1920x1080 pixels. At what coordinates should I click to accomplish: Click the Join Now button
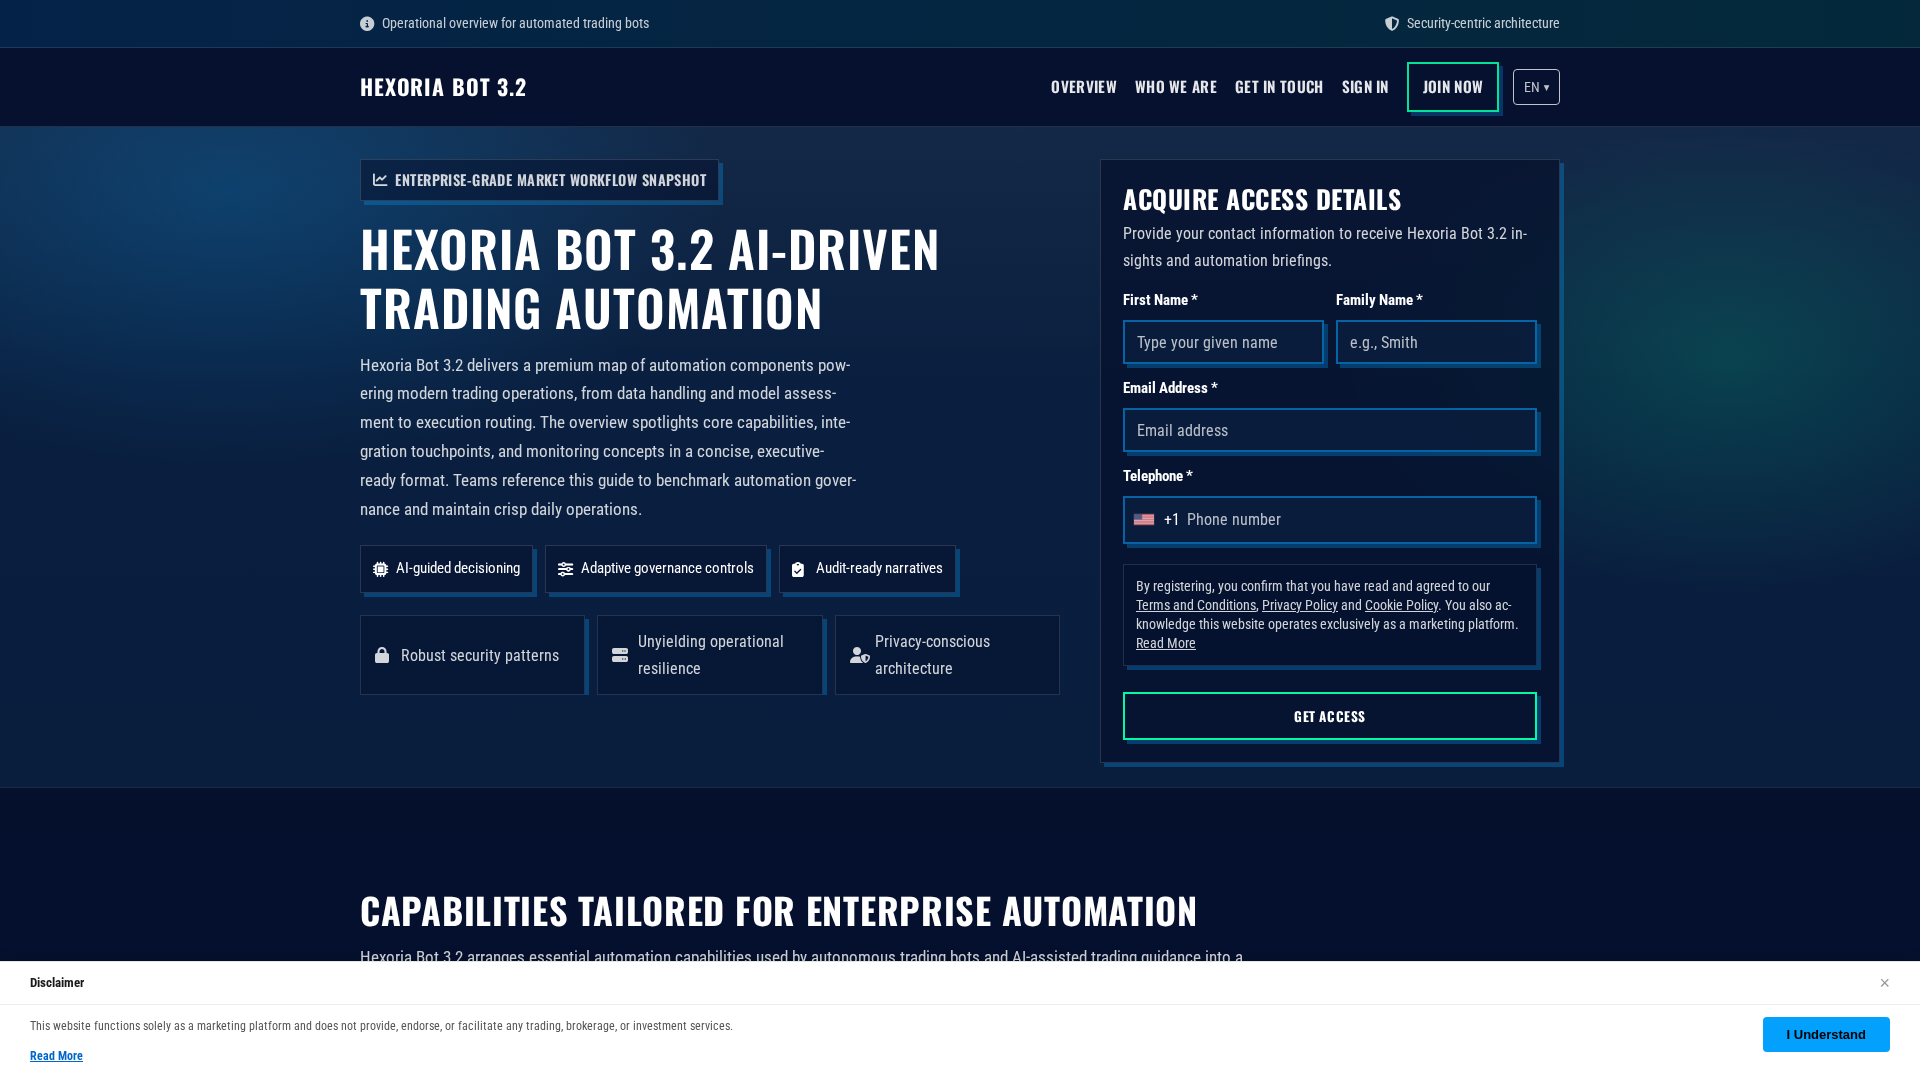click(1453, 87)
